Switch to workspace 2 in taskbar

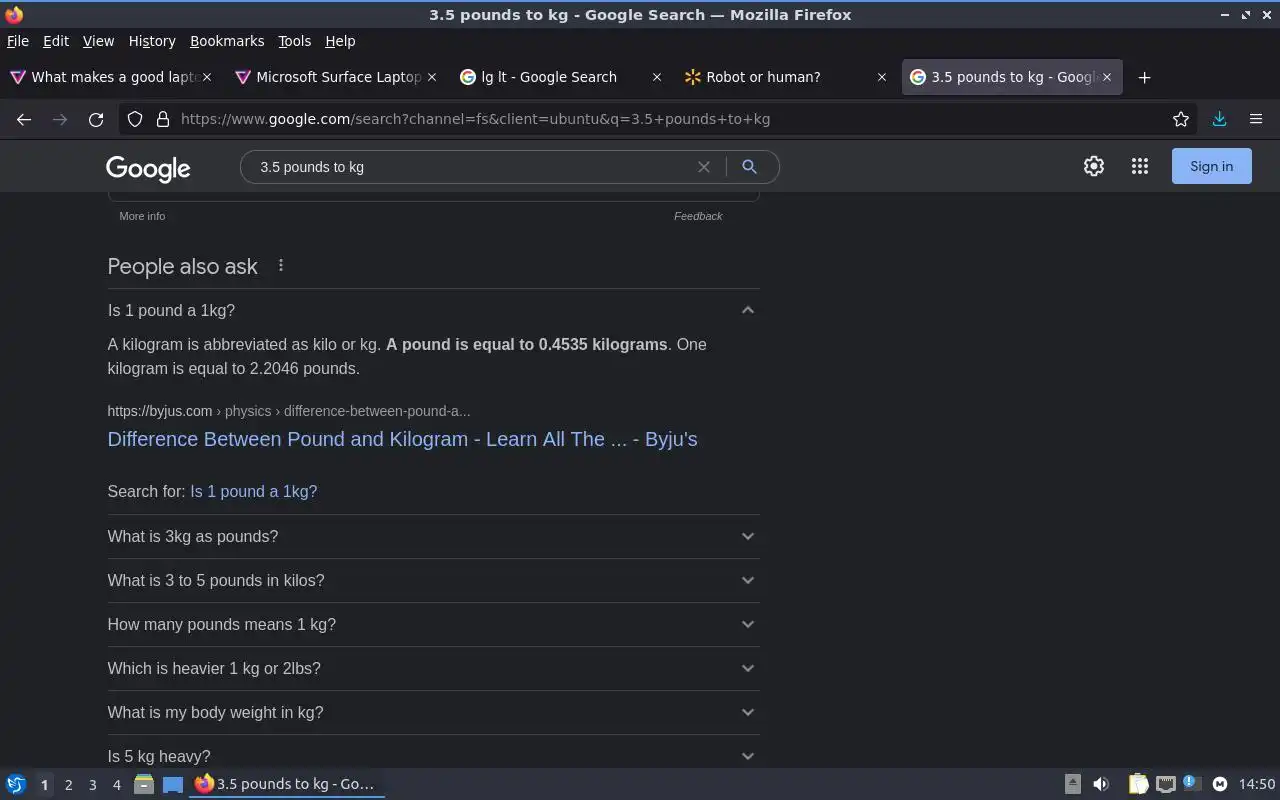click(x=68, y=785)
